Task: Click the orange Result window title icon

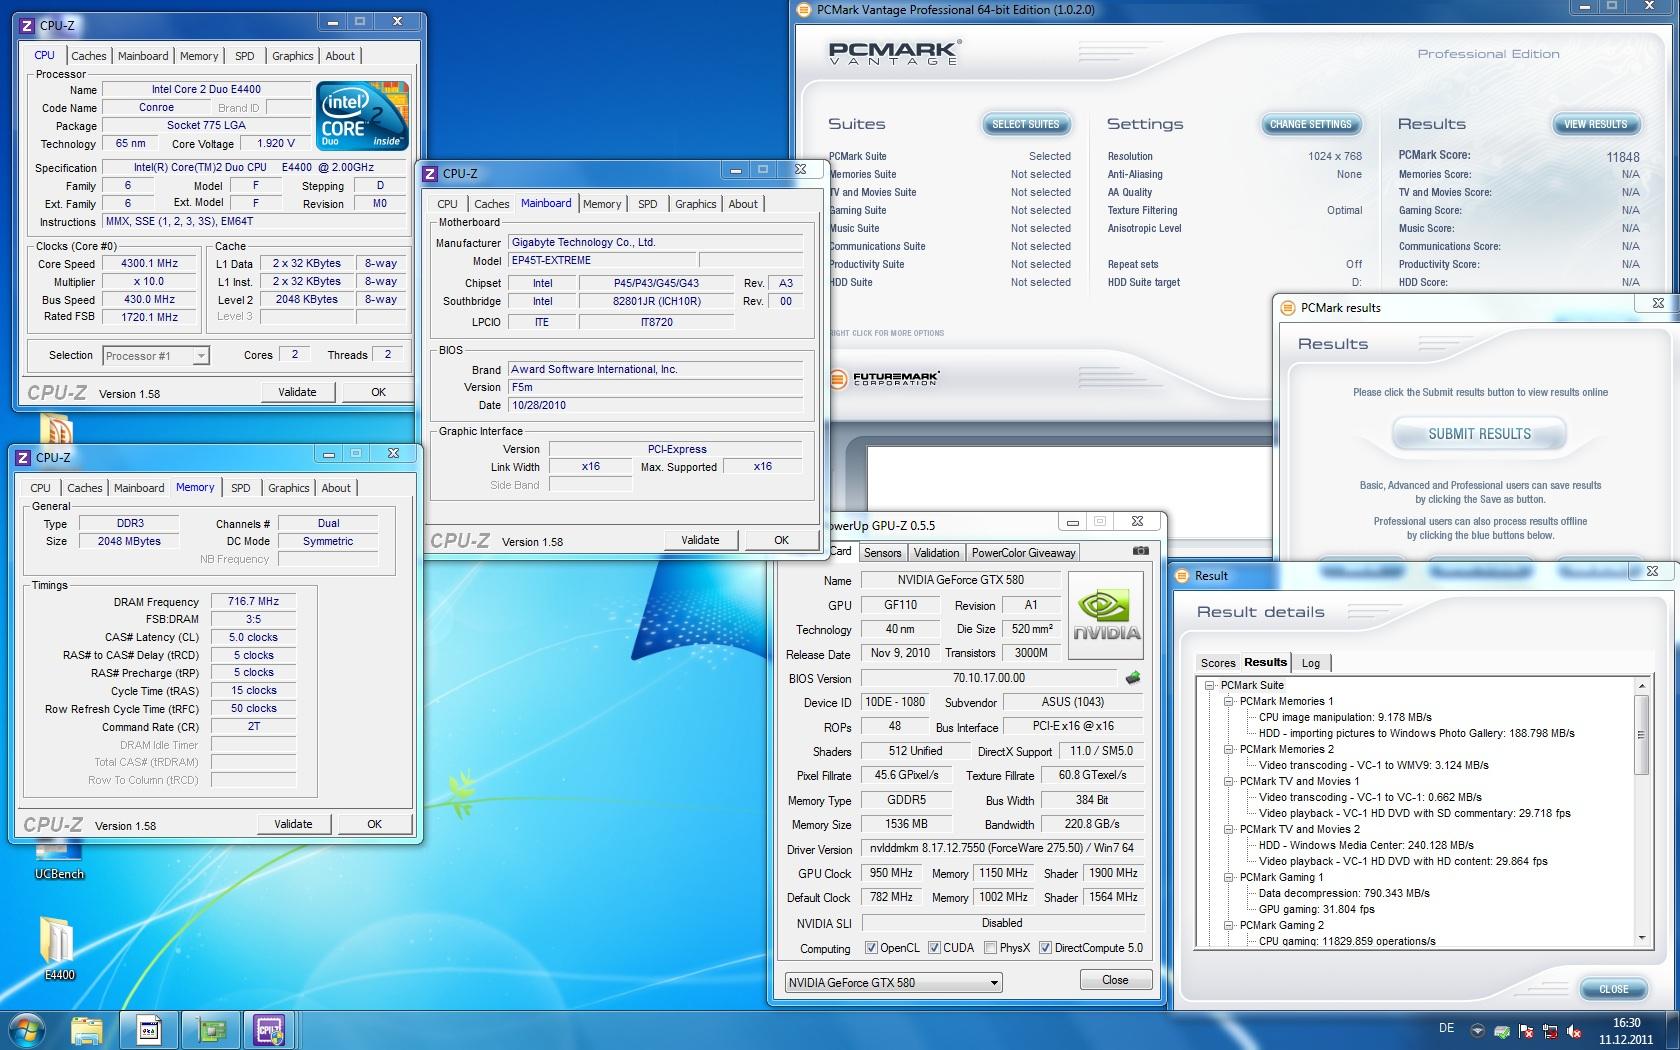Action: [1181, 575]
